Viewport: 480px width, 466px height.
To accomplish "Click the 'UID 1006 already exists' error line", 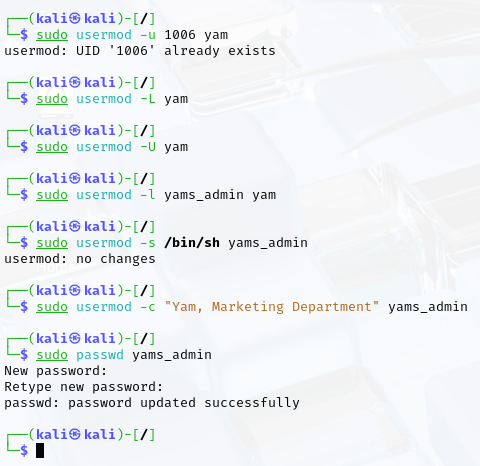I will (x=140, y=51).
